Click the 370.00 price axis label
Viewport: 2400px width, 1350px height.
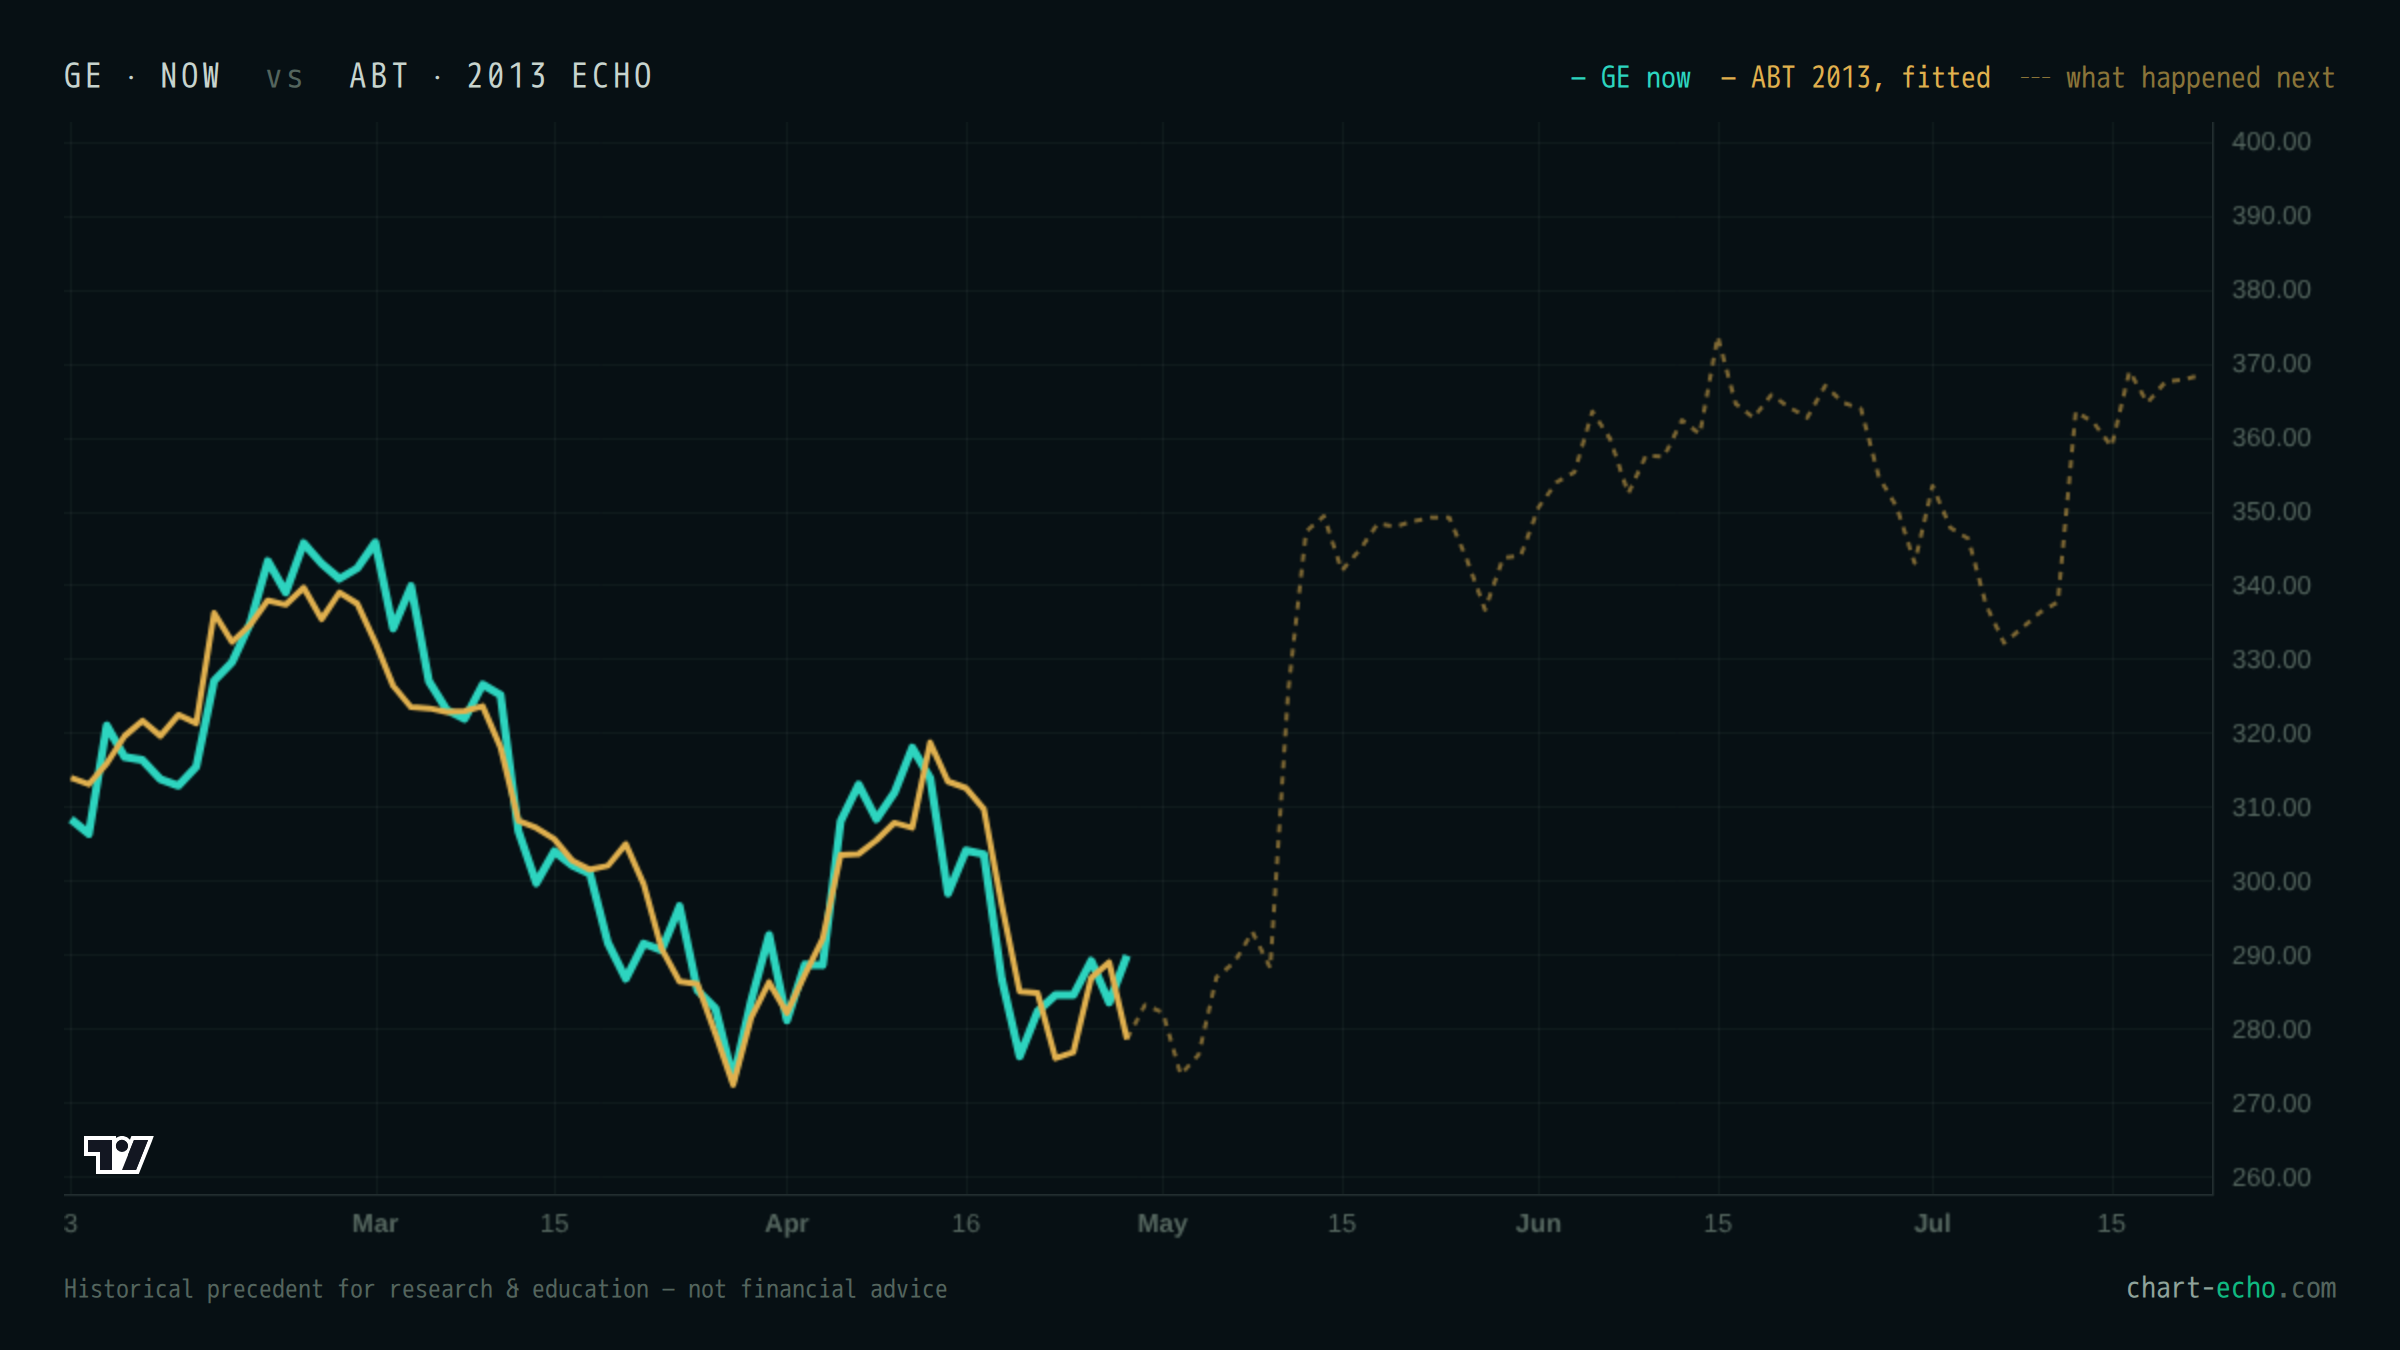click(2271, 363)
